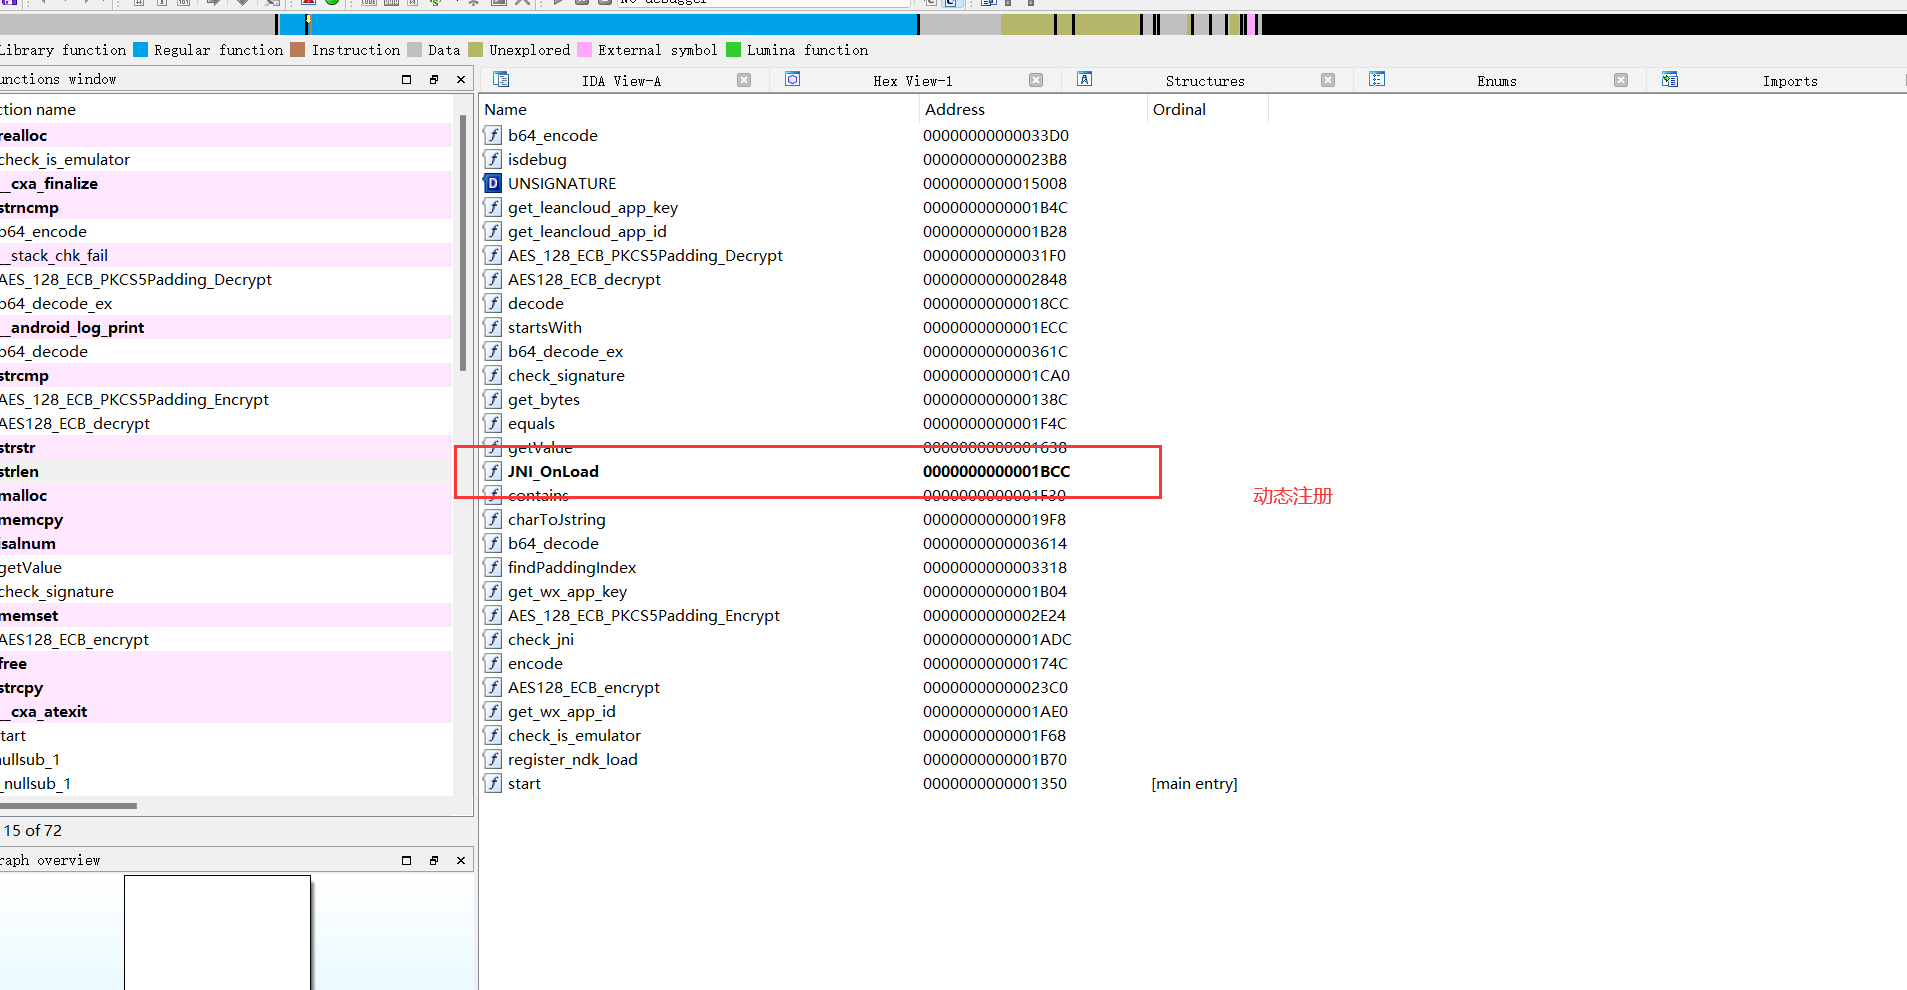Click the function icon beside get_leancloud_app_id
The width and height of the screenshot is (1907, 990).
(x=493, y=231)
